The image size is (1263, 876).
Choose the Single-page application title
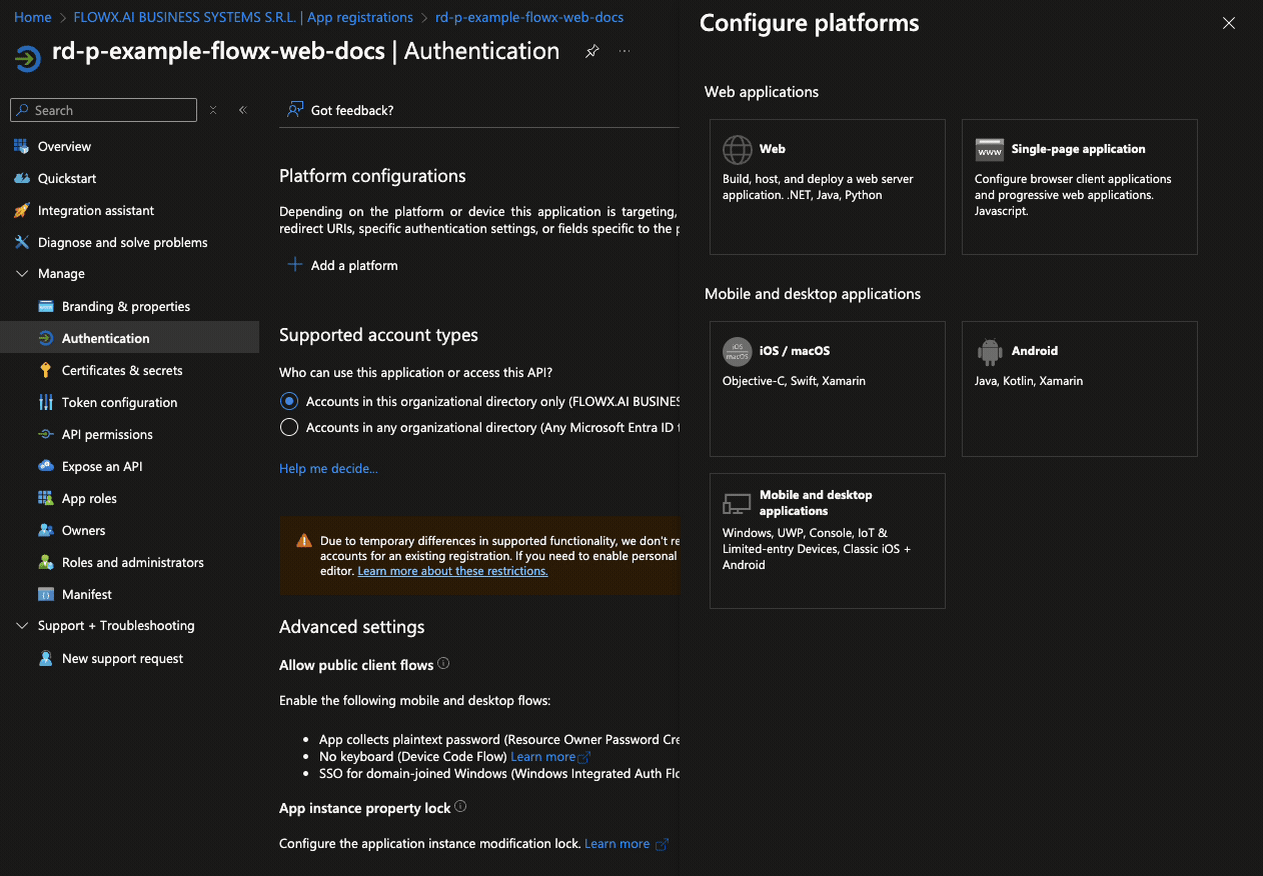pyautogui.click(x=1078, y=149)
